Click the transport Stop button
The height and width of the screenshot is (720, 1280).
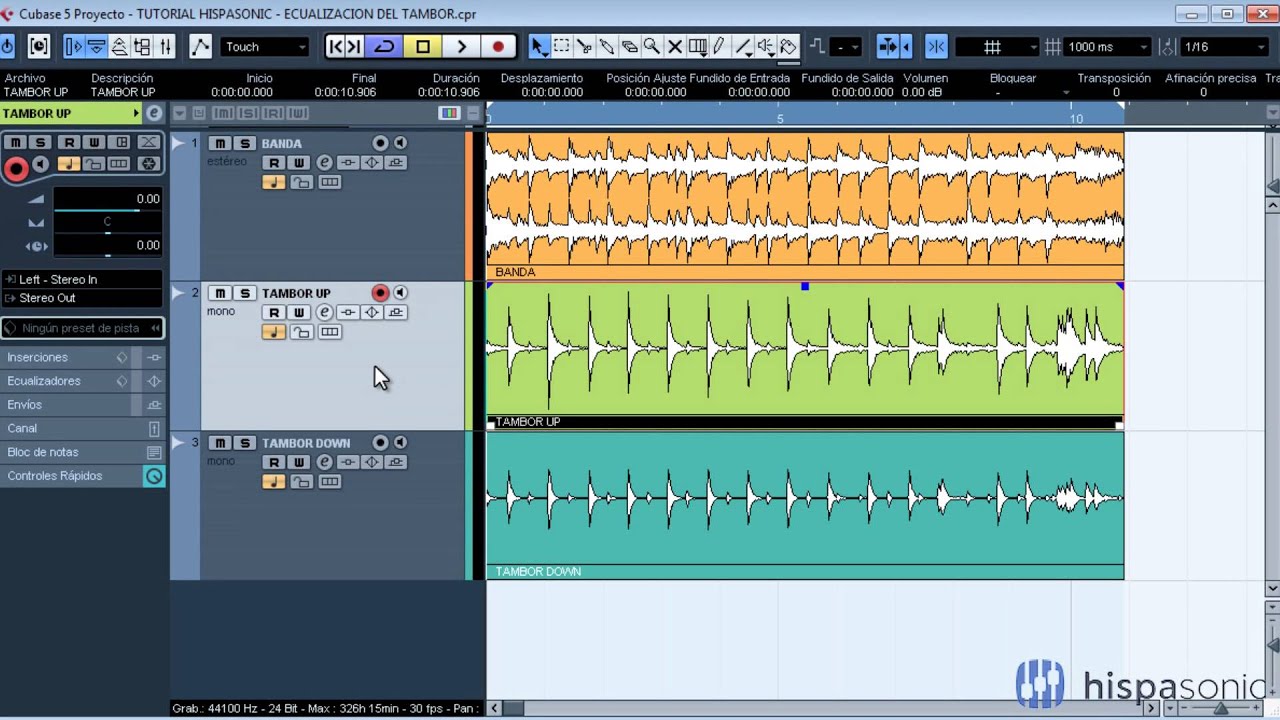pyautogui.click(x=423, y=47)
